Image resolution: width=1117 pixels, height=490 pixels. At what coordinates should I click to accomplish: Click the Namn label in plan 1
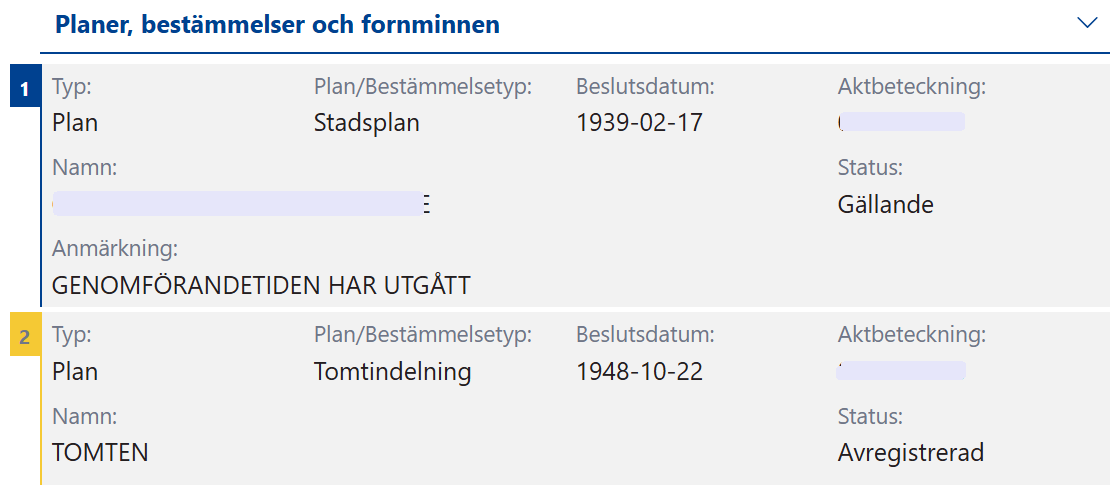pyautogui.click(x=84, y=168)
